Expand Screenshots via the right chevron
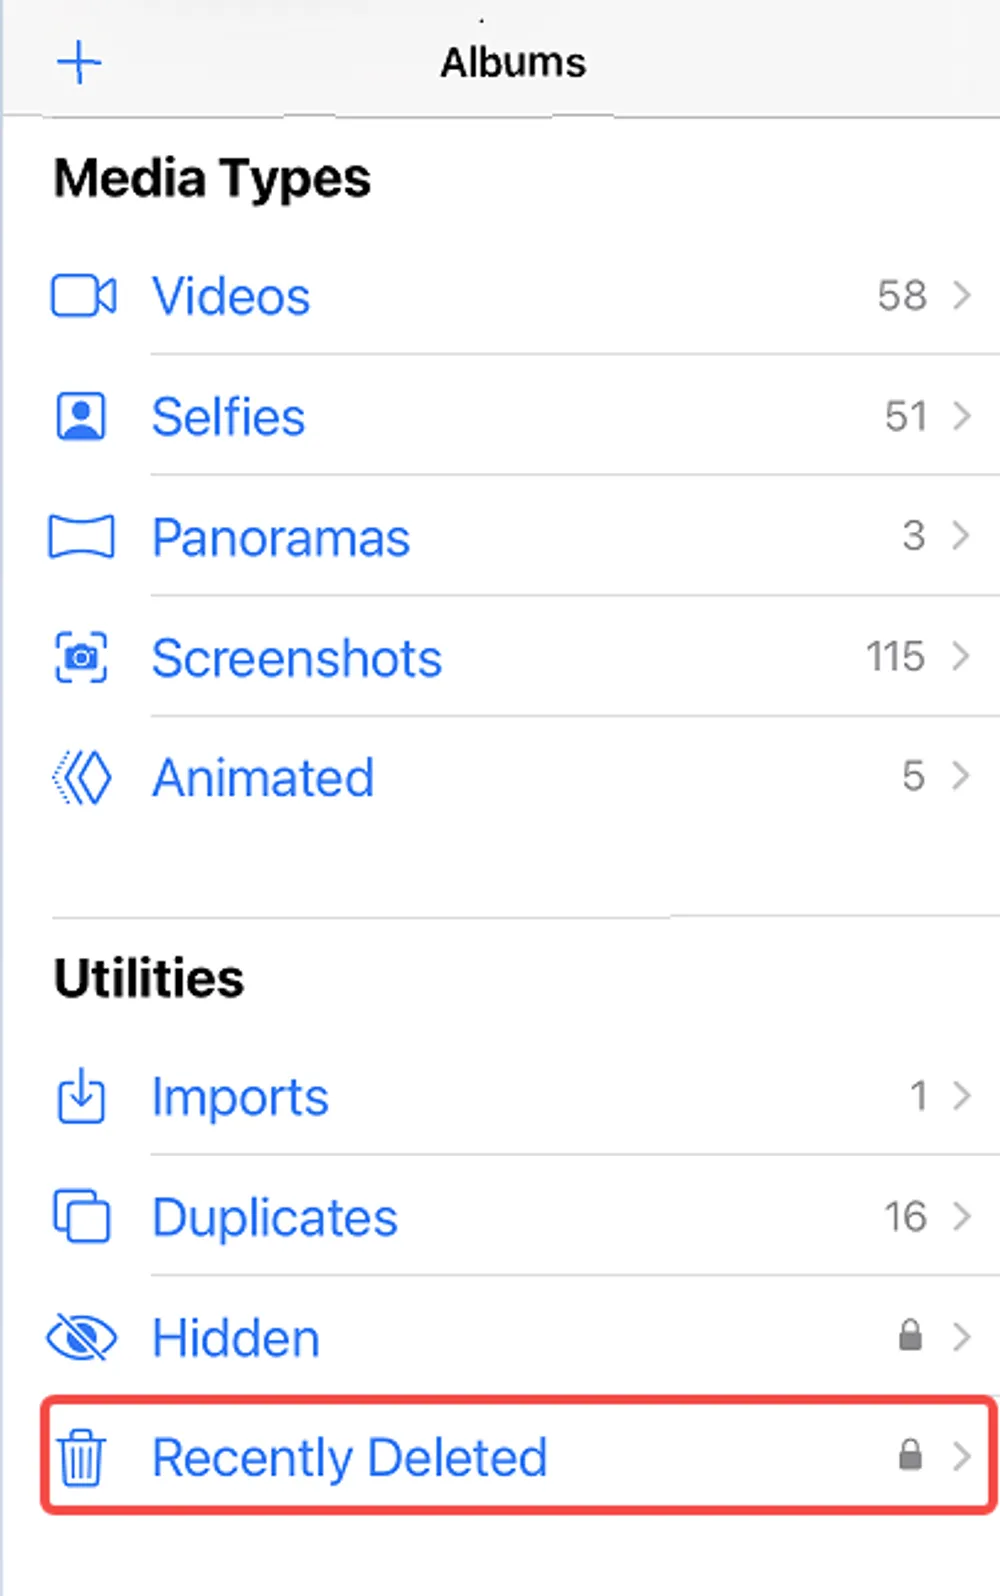Screen dimensions: 1000x1596 click(961, 656)
